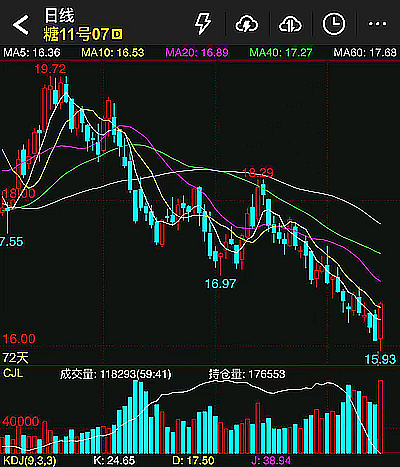400x467 pixels.
Task: Open the clock time period icon
Action: (x=334, y=24)
